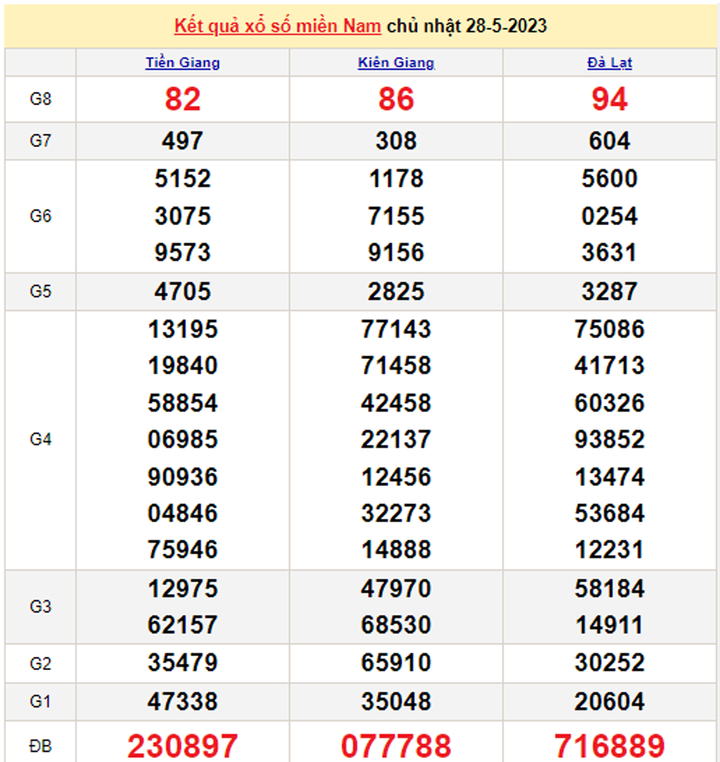Select G5 number 4705
This screenshot has height=762, width=720.
183,292
